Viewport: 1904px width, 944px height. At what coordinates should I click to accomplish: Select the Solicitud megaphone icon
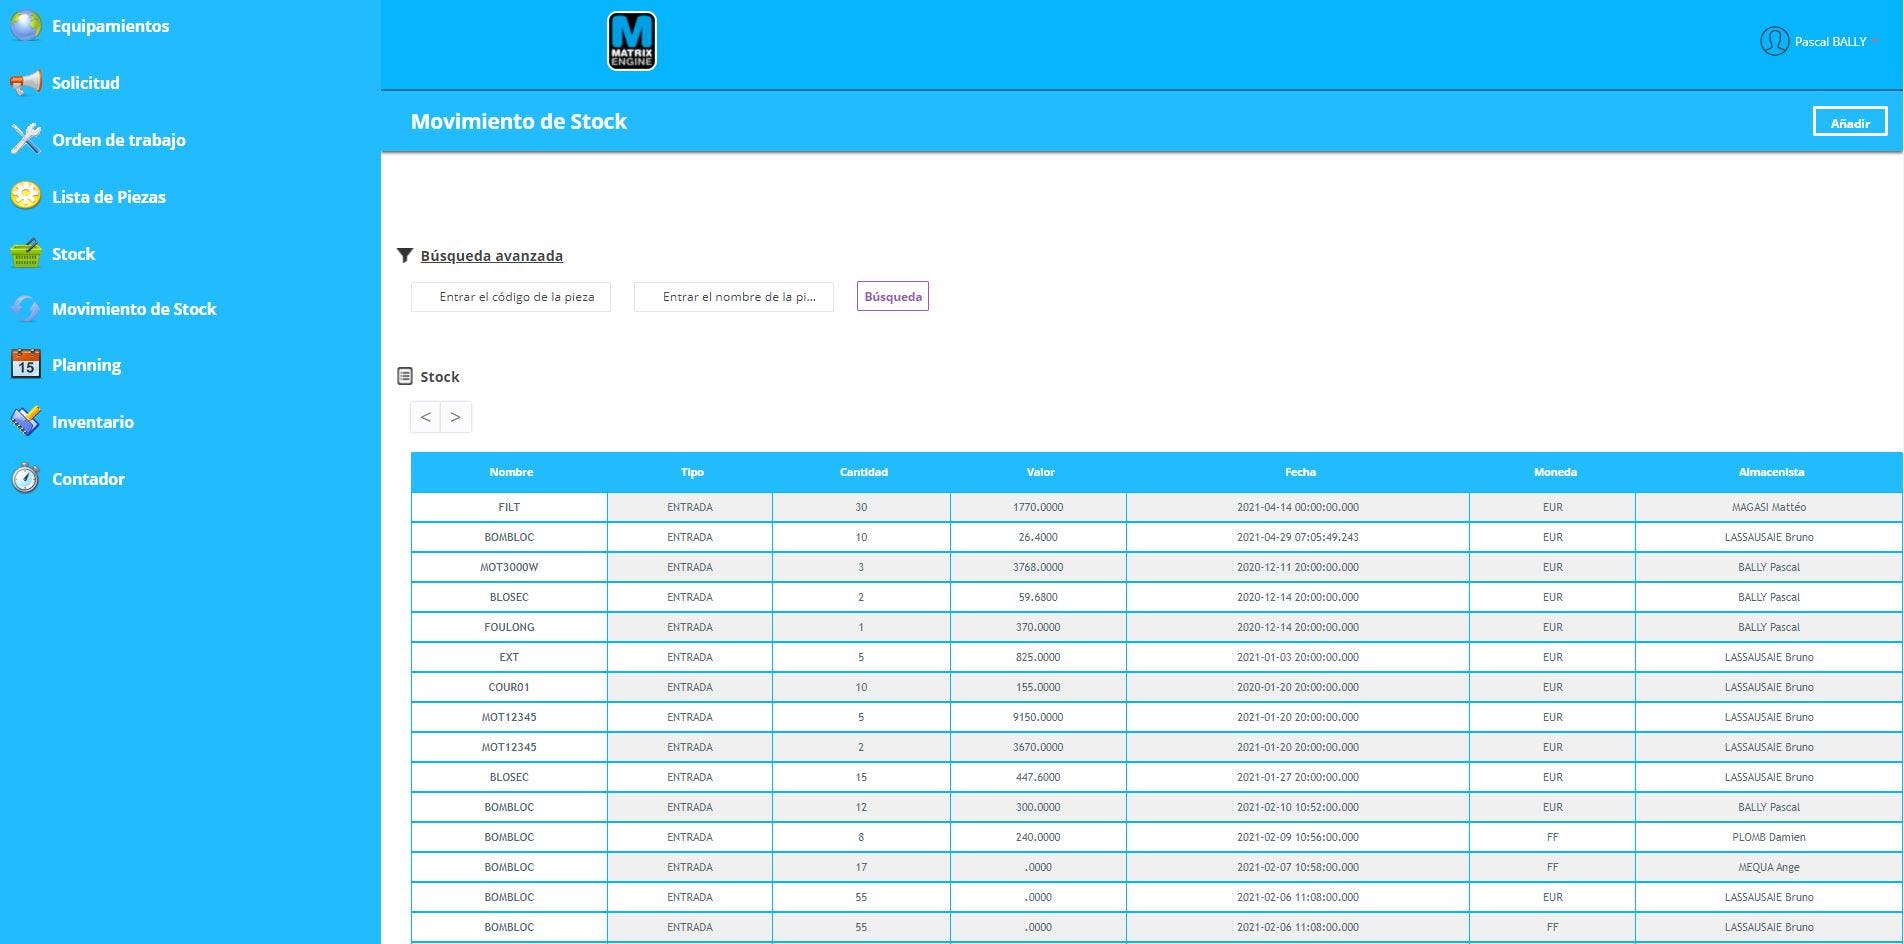pos(24,82)
